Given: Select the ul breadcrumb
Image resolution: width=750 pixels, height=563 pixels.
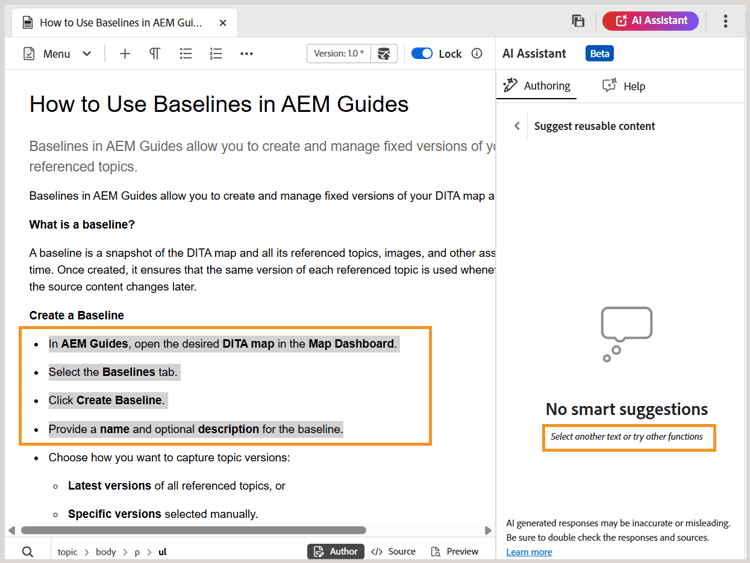Looking at the screenshot, I should pyautogui.click(x=162, y=552).
